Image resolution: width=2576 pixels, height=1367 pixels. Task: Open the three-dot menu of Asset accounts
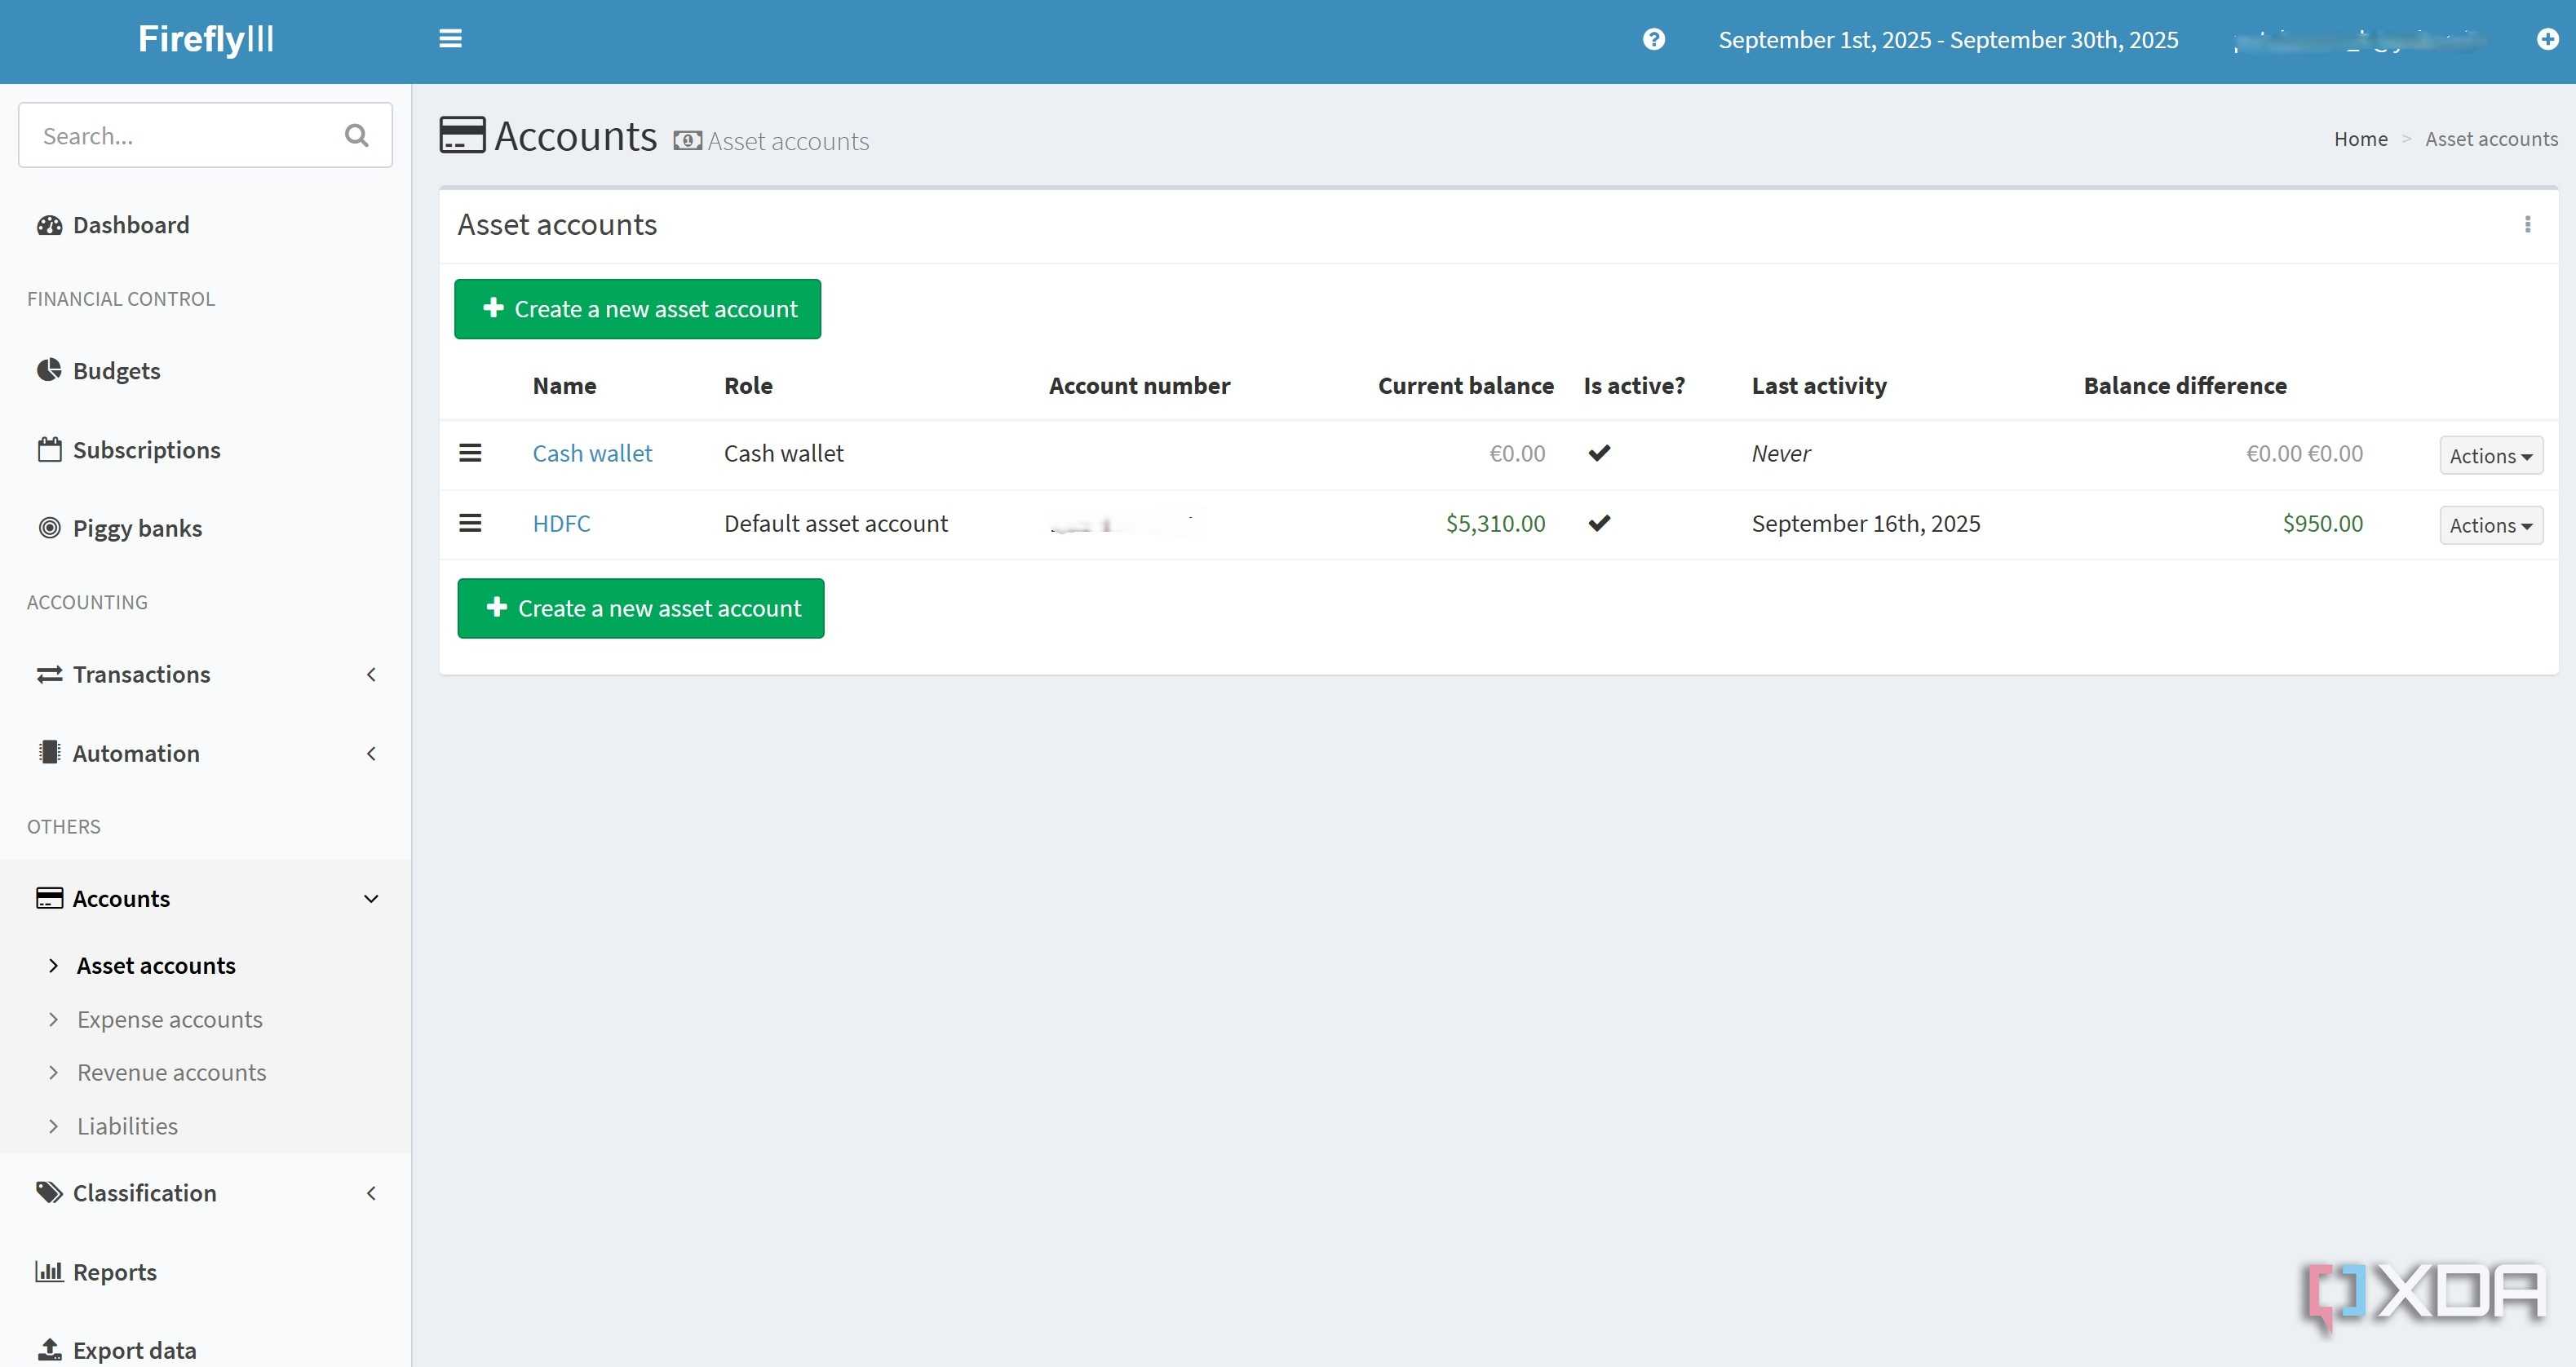pyautogui.click(x=2527, y=224)
